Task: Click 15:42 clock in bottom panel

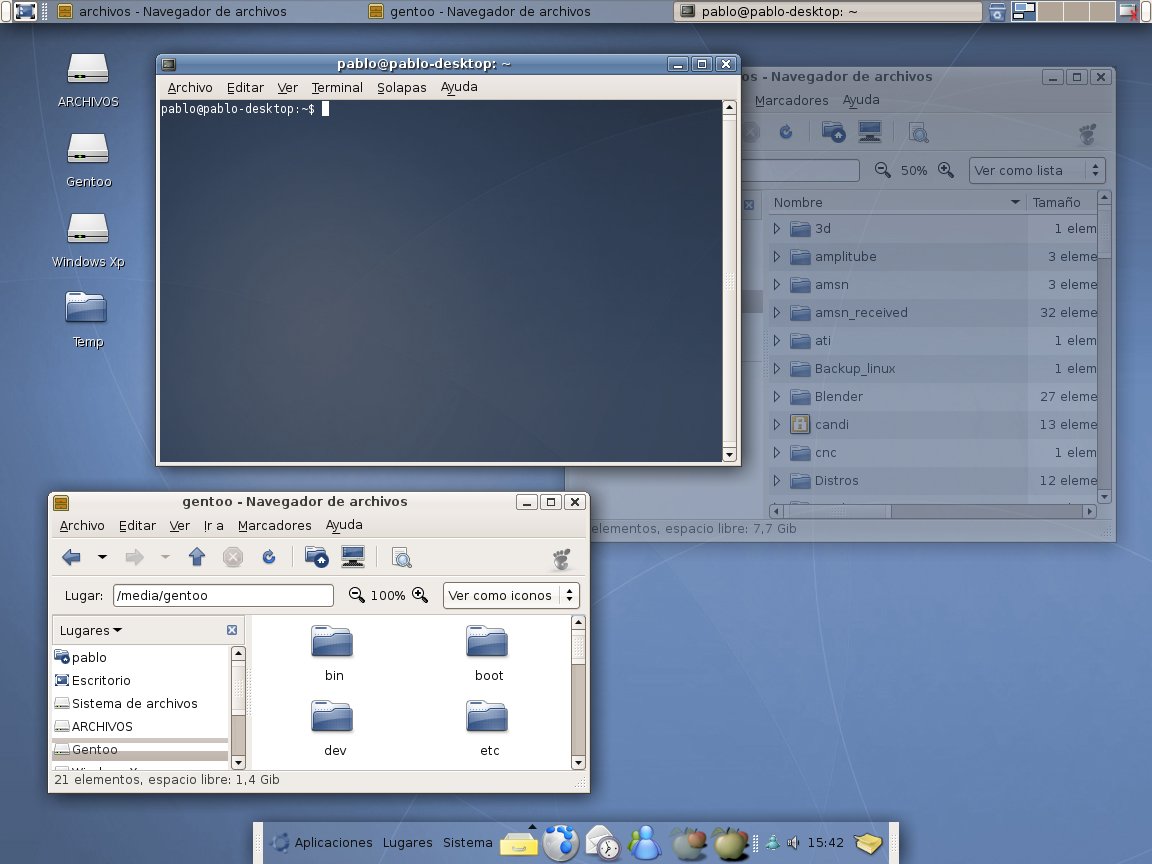Action: click(825, 843)
